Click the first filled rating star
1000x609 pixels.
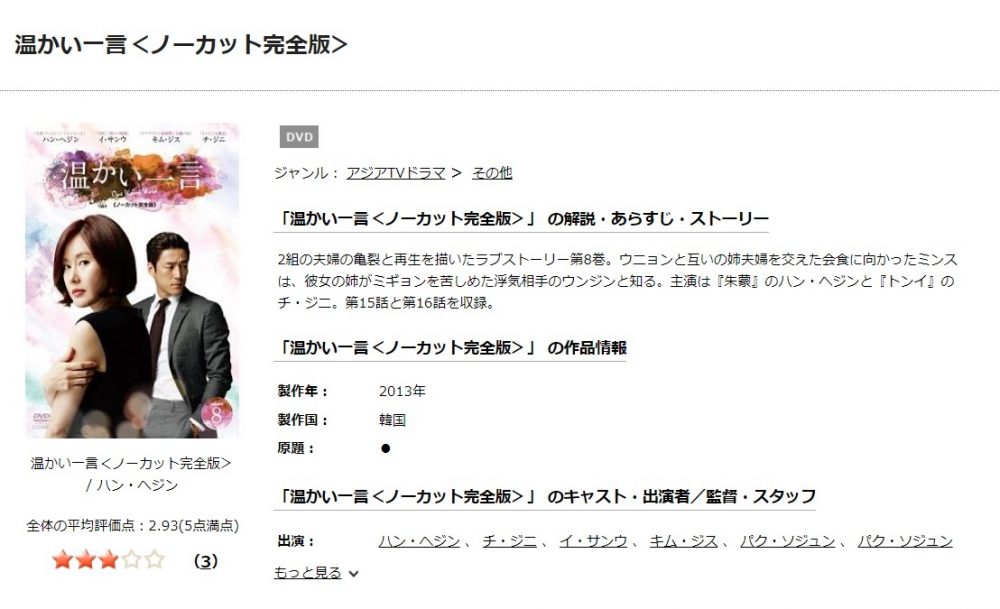tap(62, 560)
